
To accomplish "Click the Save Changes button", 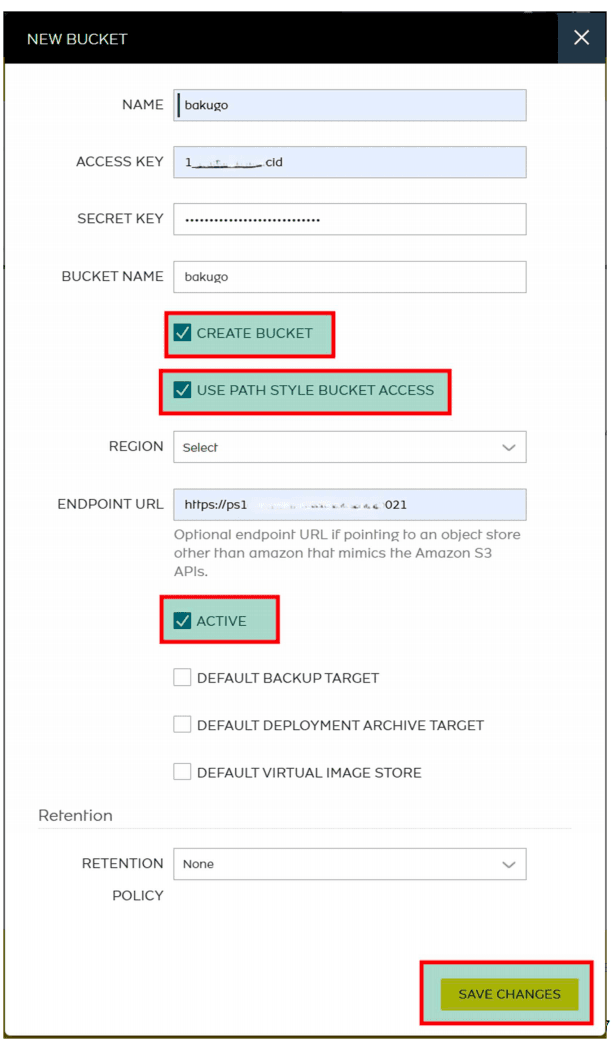I will tap(509, 994).
